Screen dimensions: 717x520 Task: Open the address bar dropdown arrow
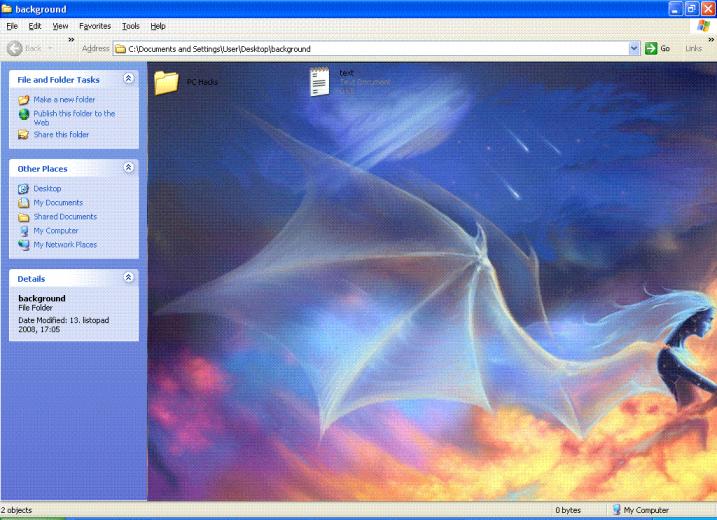tap(634, 48)
